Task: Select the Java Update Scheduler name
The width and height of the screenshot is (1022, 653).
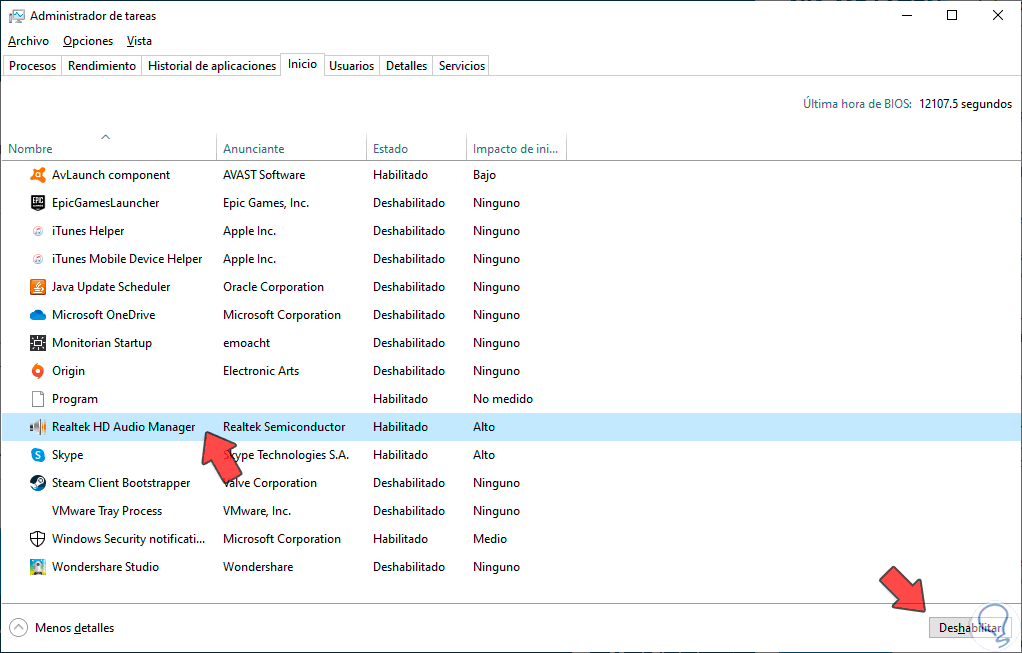Action: click(111, 287)
